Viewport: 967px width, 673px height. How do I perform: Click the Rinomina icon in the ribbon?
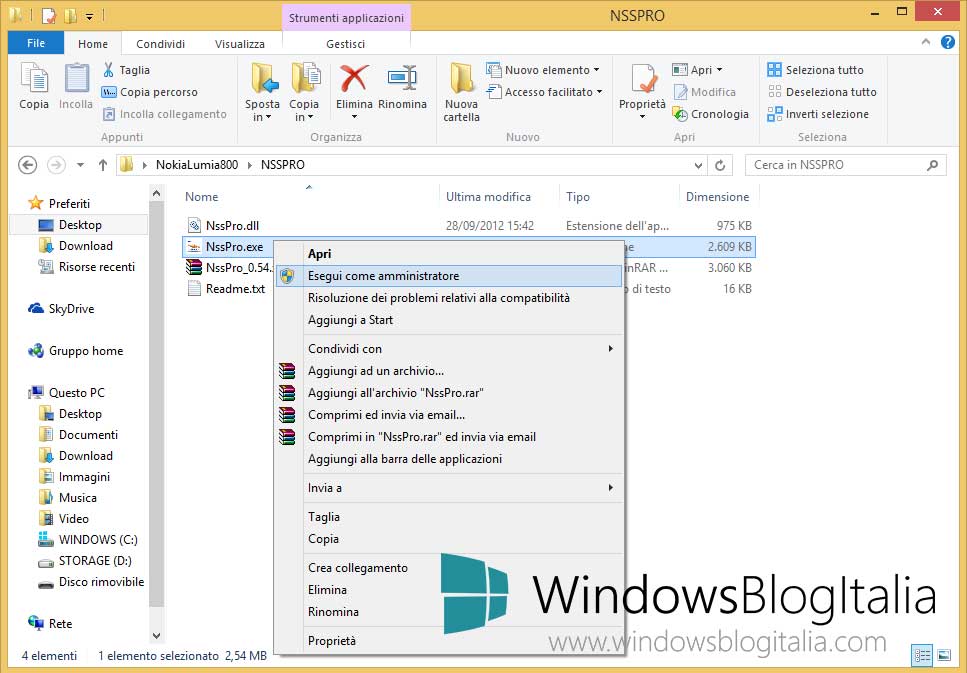pyautogui.click(x=402, y=79)
